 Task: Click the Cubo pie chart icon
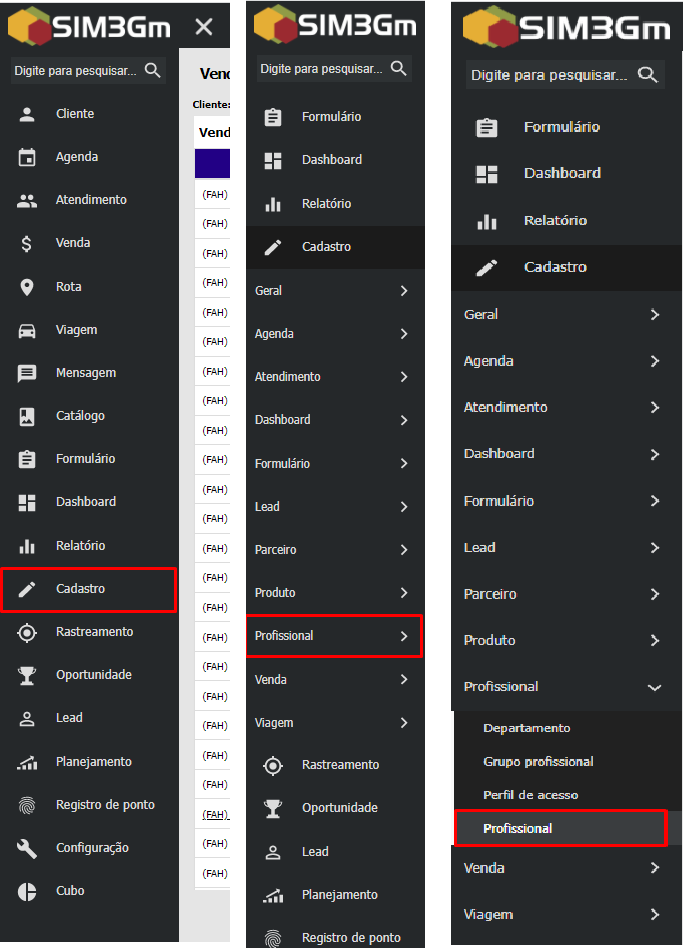coord(27,892)
